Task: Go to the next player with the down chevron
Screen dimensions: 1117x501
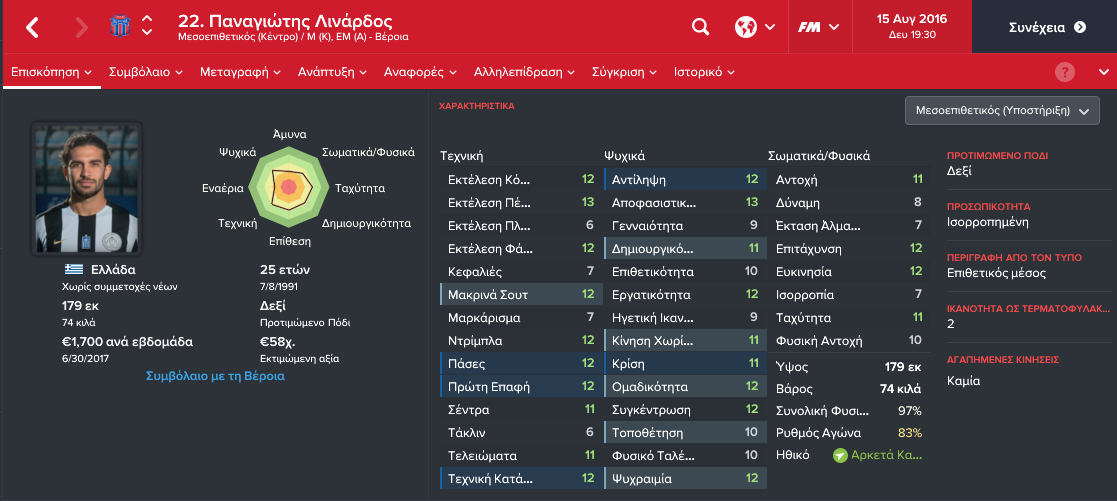Action: point(147,33)
